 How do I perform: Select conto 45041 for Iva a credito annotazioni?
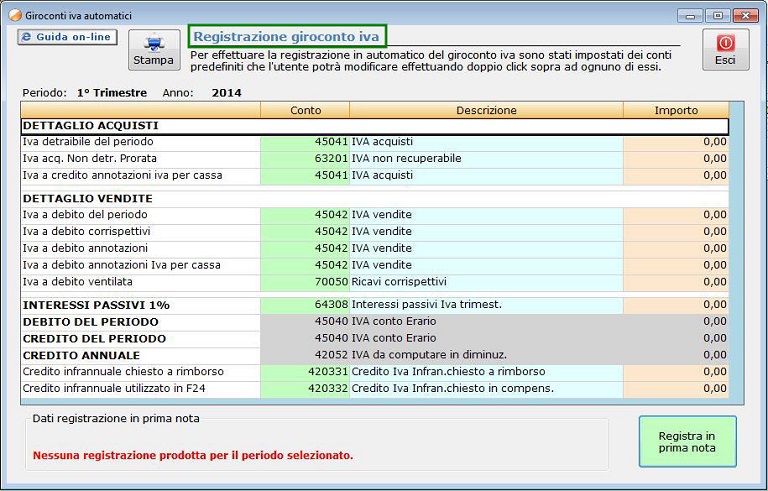coord(305,175)
